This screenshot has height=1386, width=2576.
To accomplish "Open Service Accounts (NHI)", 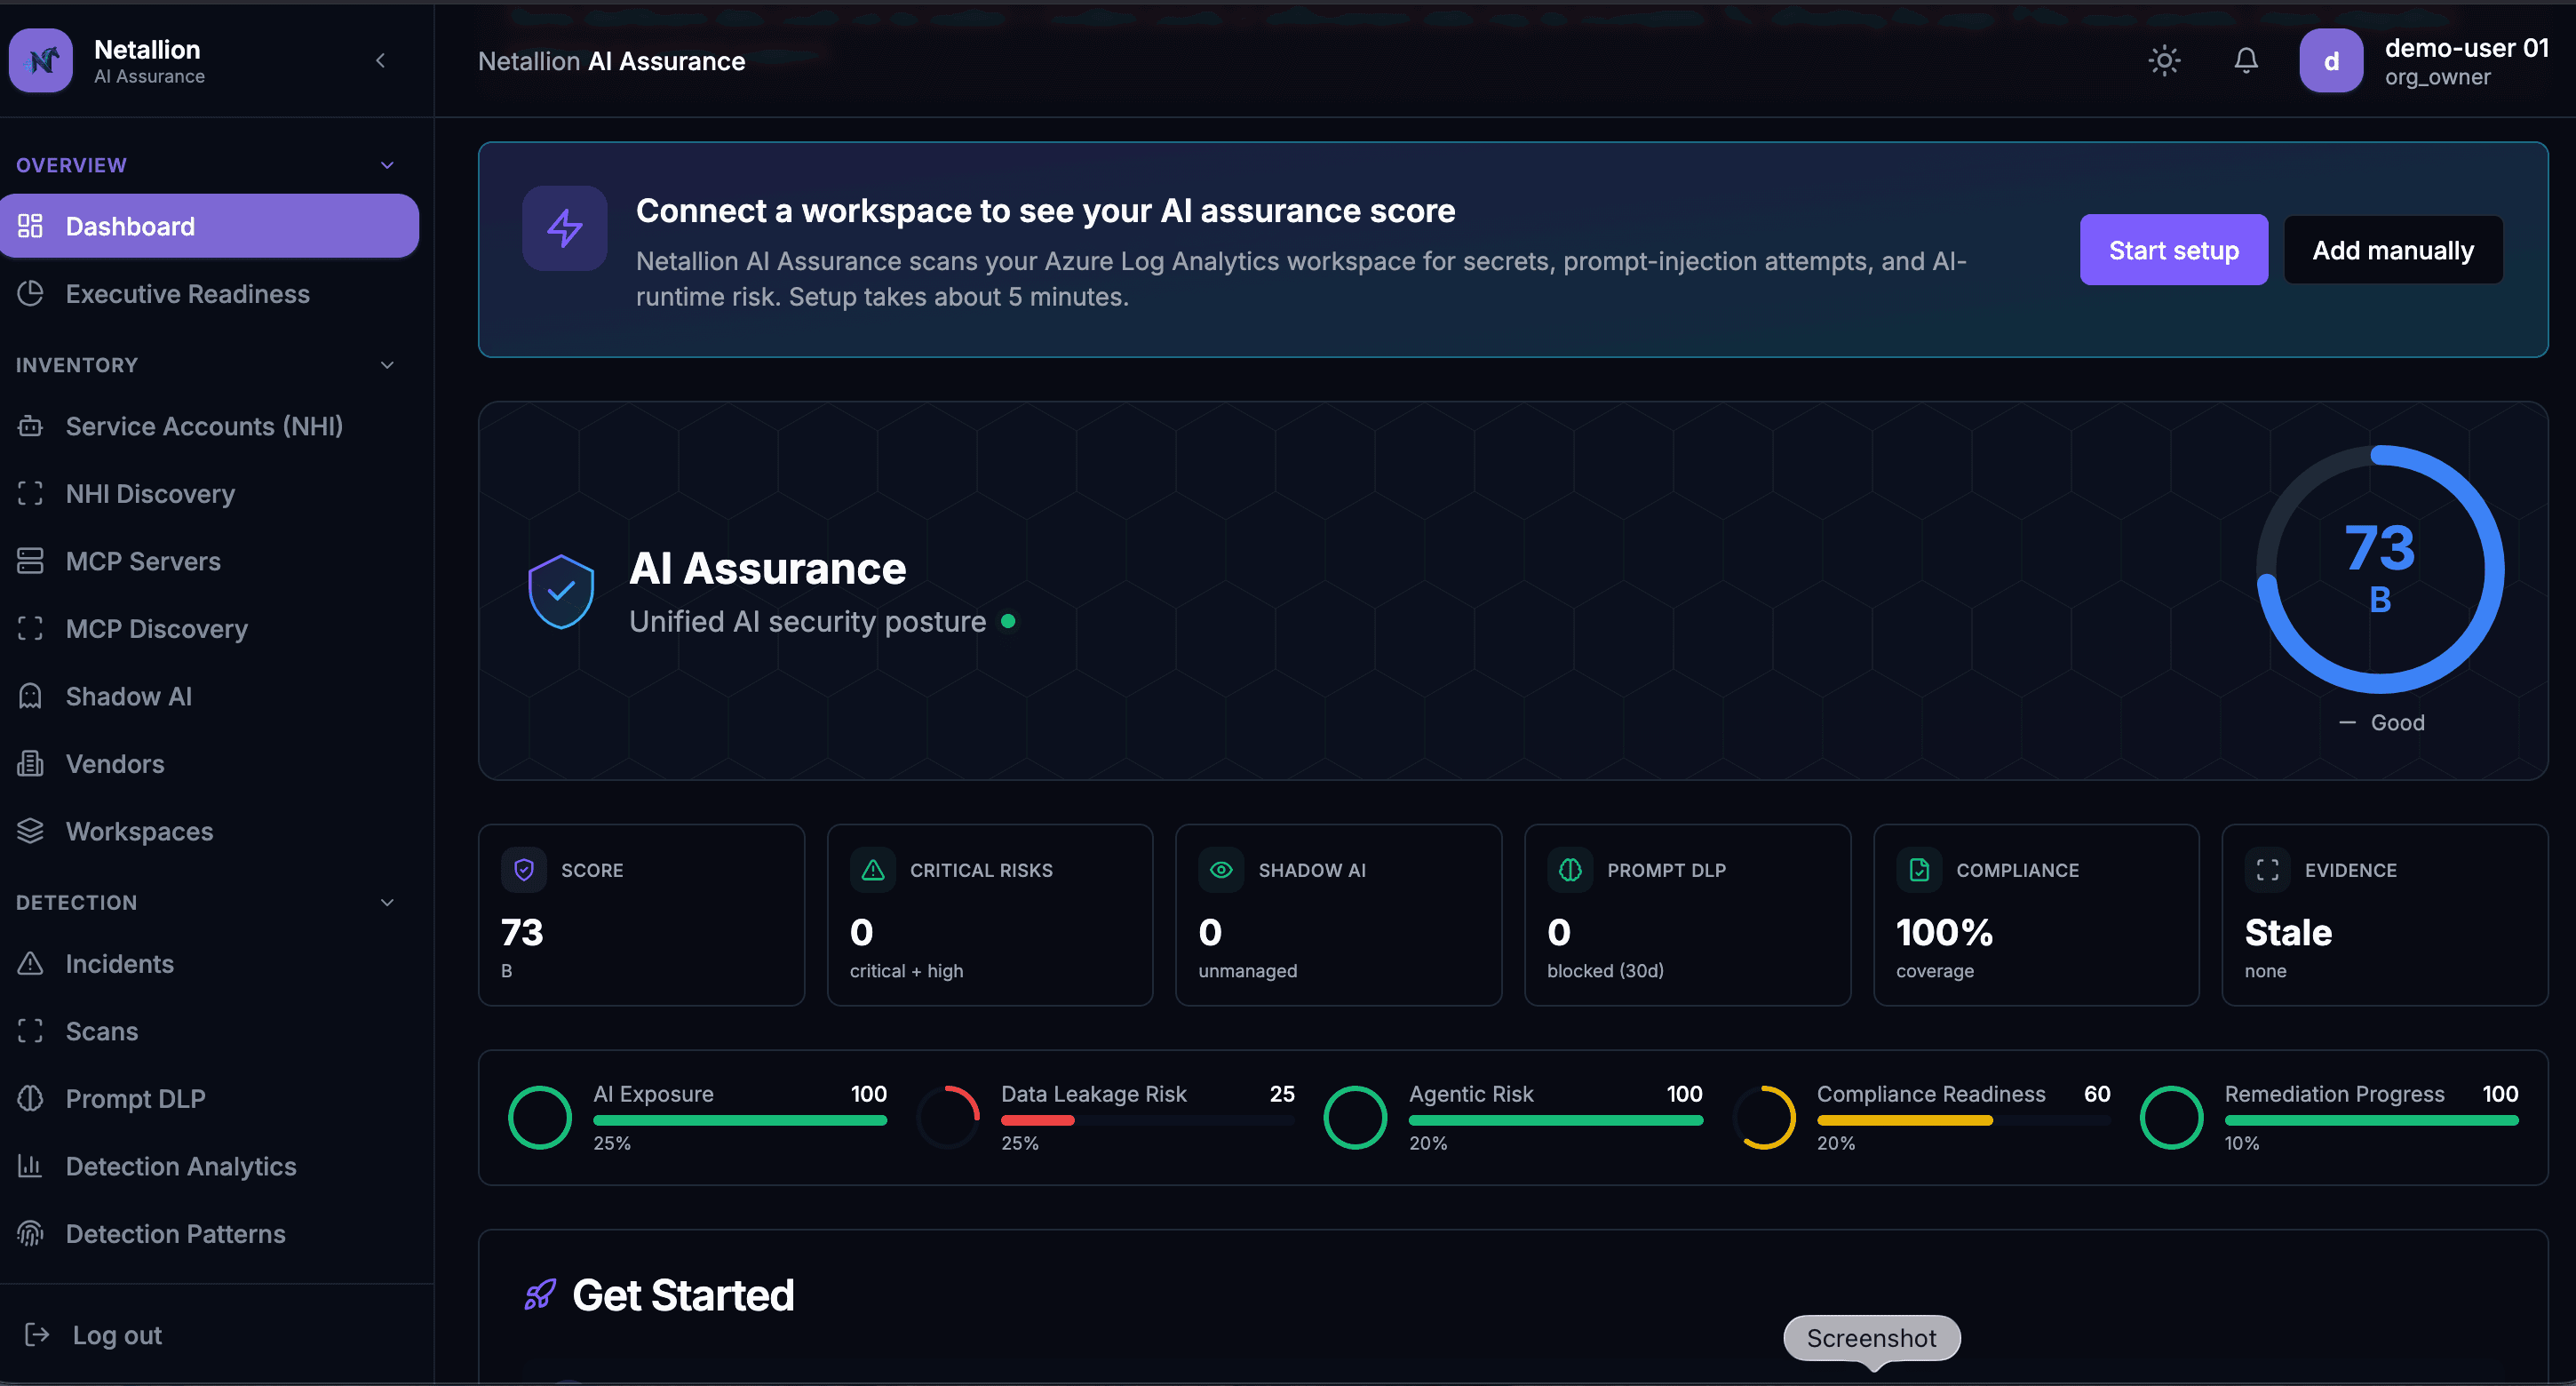I will coord(209,426).
